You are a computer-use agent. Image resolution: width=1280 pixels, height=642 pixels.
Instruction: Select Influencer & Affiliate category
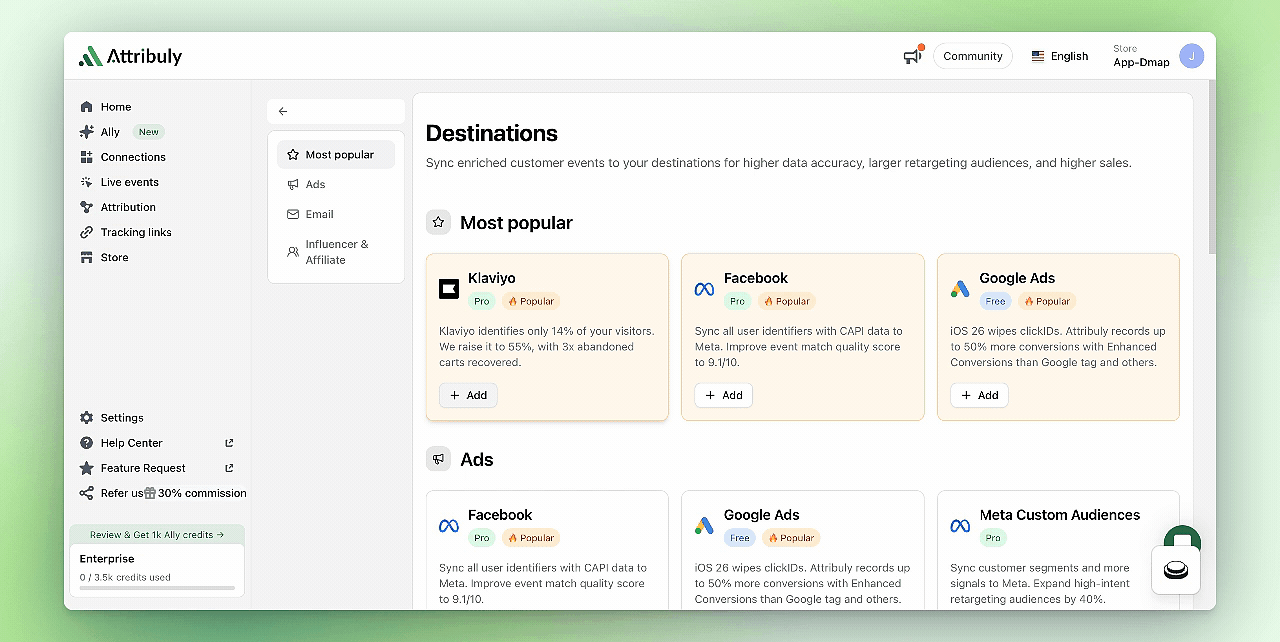(336, 252)
